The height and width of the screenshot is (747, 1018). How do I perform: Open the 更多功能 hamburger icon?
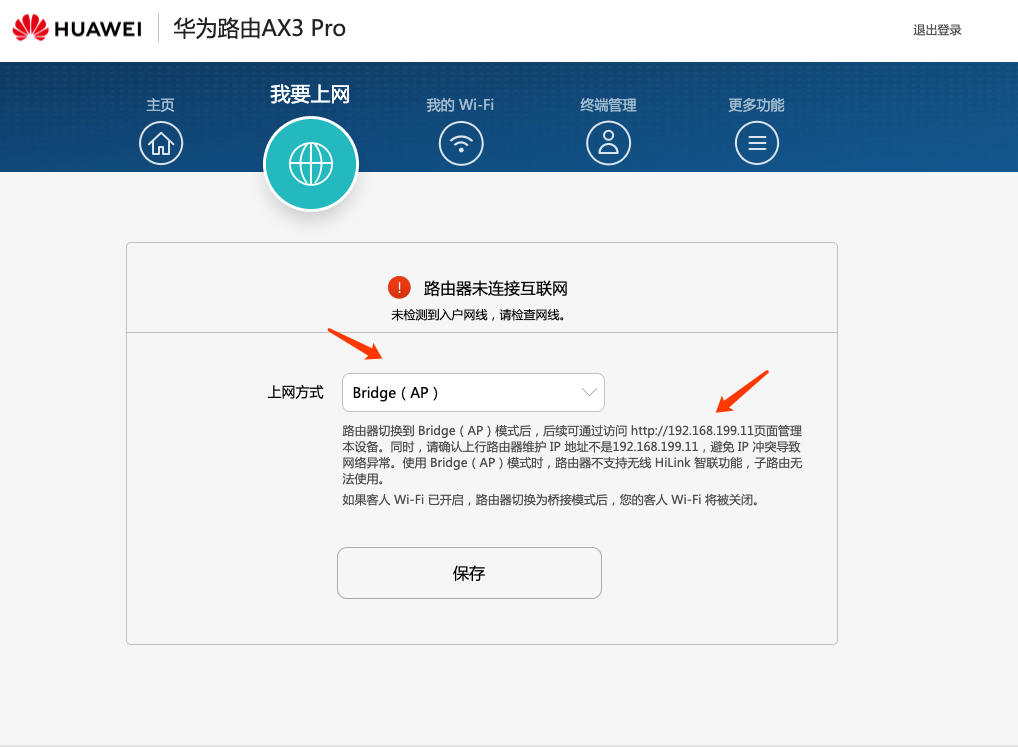[x=757, y=143]
